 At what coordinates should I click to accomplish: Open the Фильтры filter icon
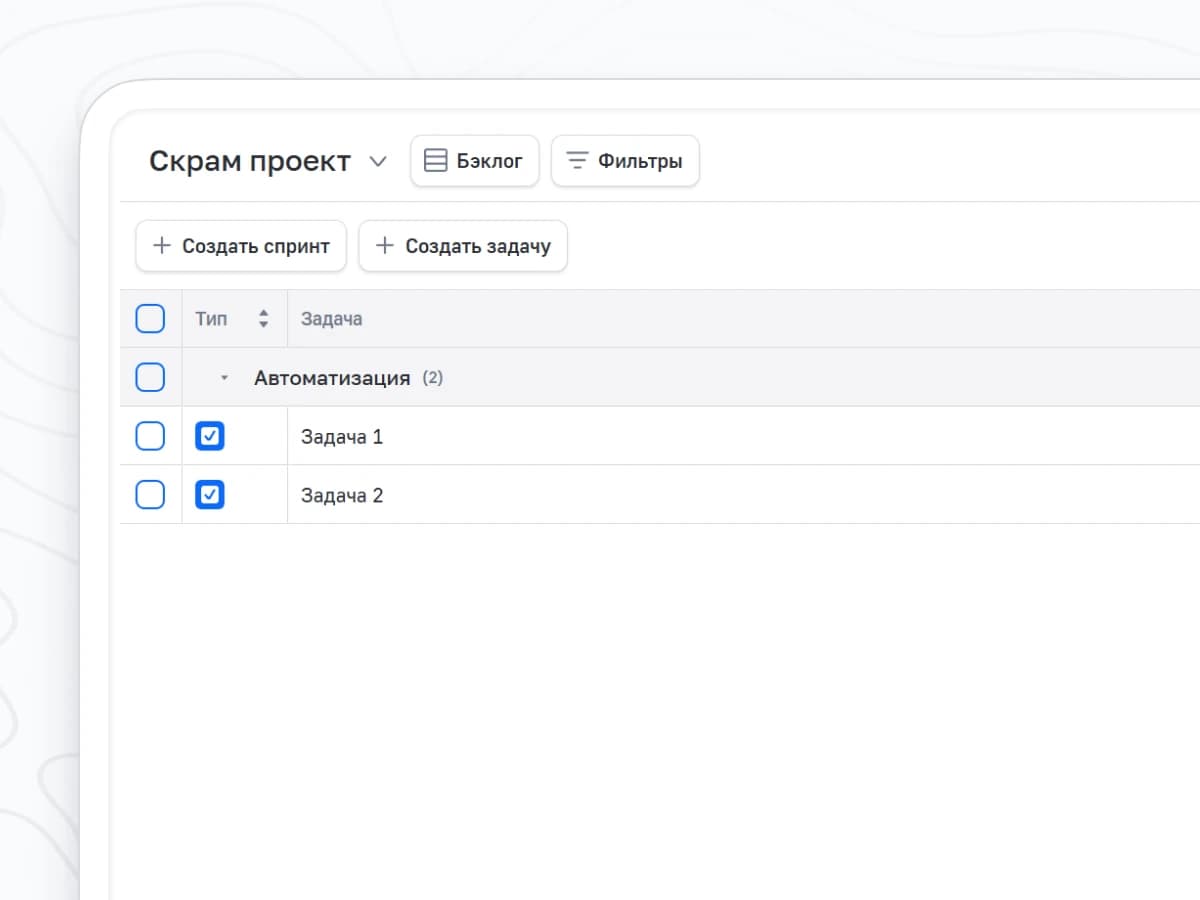577,161
